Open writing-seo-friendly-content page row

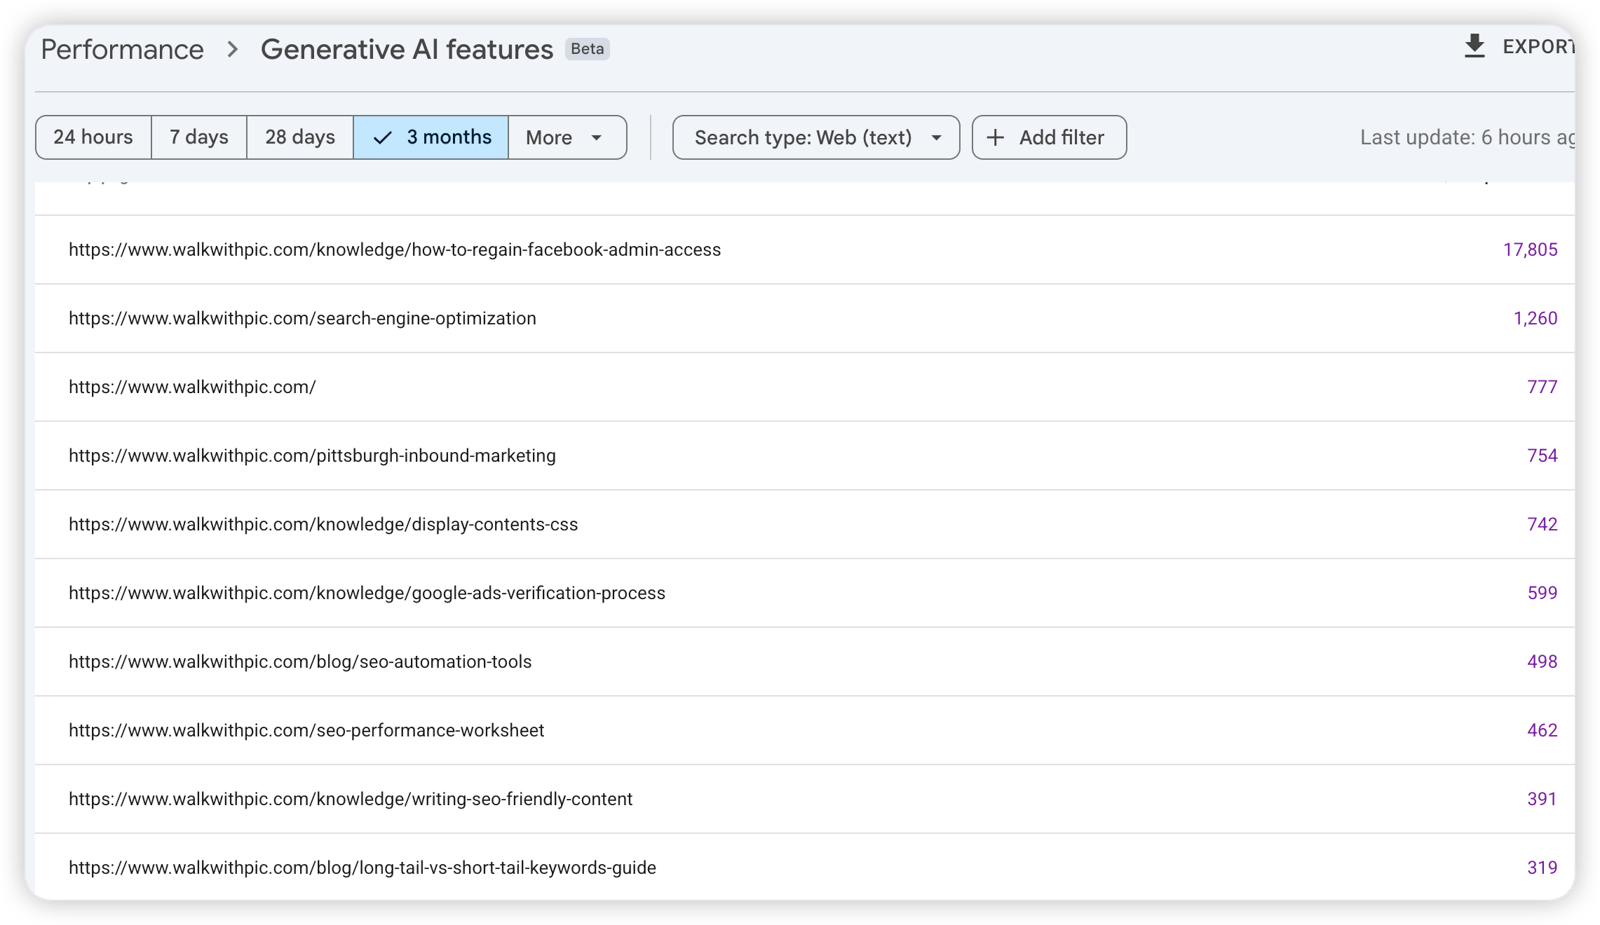click(x=805, y=799)
